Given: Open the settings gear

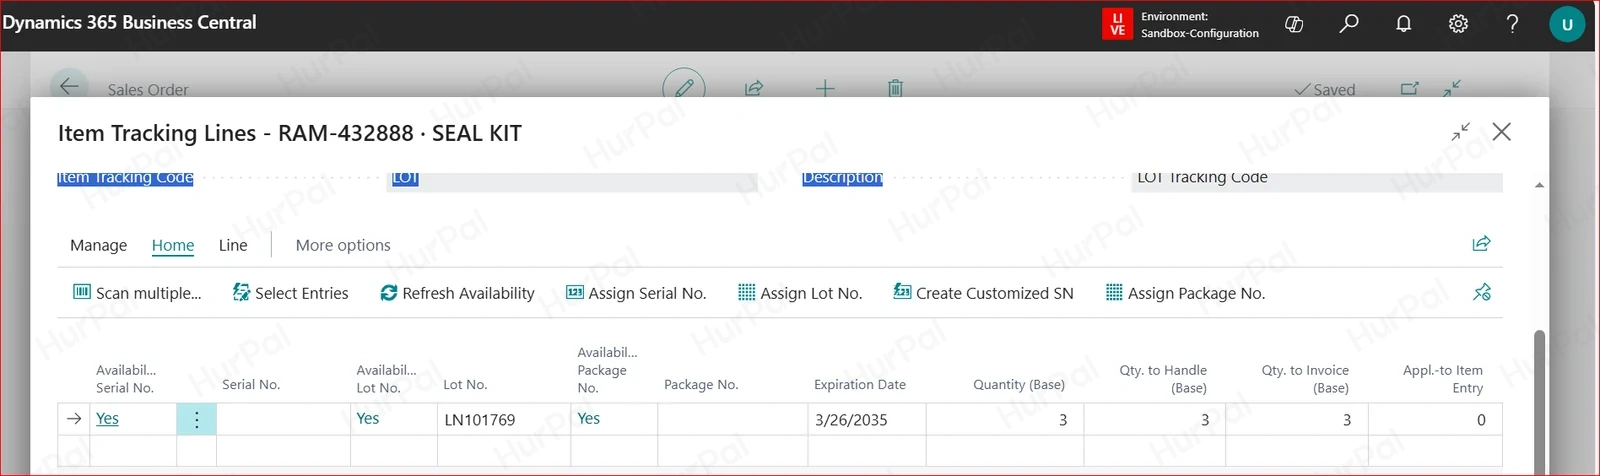Looking at the screenshot, I should [1458, 24].
